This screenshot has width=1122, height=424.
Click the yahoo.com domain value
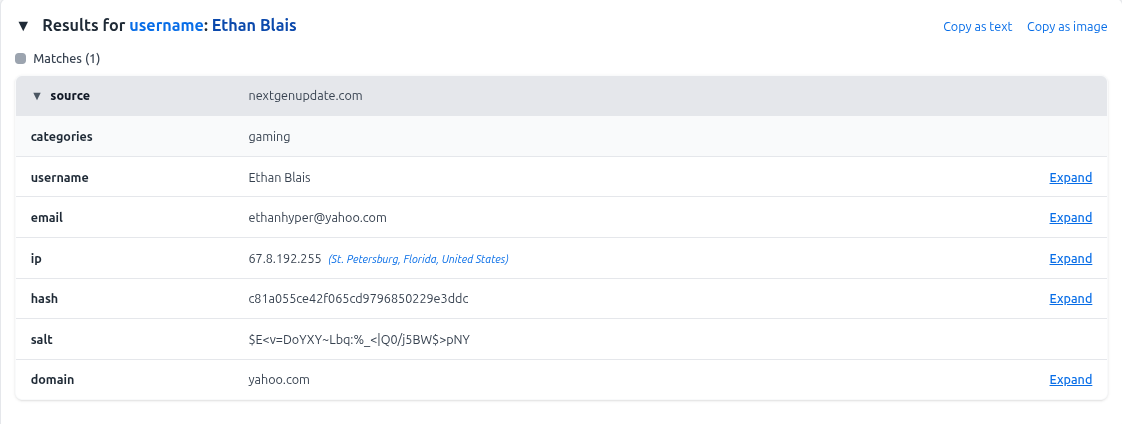point(279,380)
